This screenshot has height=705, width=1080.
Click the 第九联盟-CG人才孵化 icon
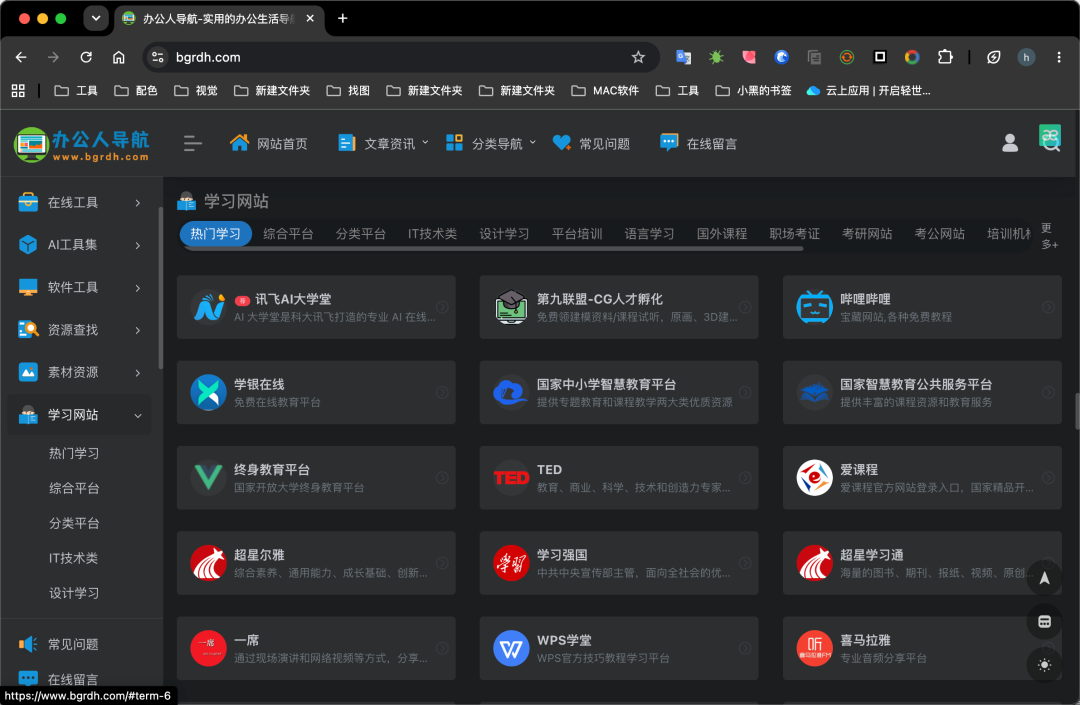(511, 307)
